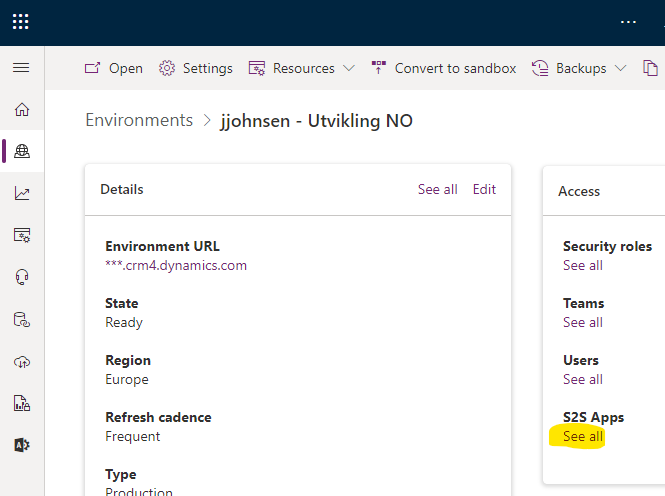Click the Backups history icon

pos(540,68)
